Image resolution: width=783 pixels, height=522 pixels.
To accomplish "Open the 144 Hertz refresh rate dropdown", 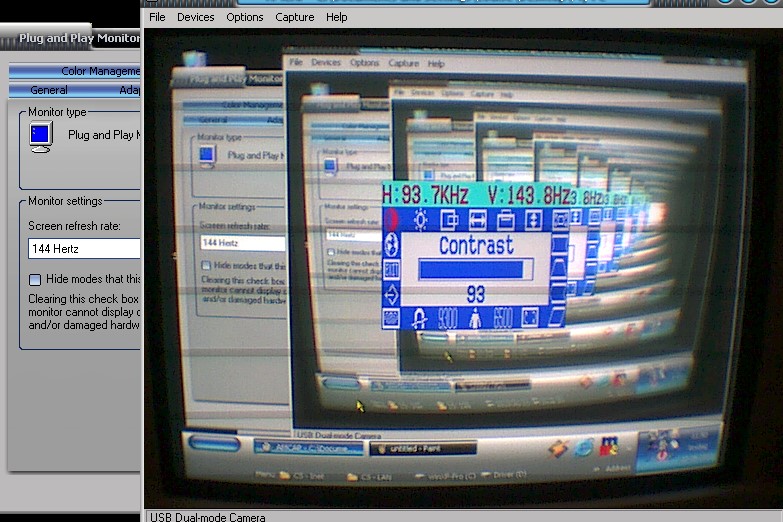I will click(84, 248).
